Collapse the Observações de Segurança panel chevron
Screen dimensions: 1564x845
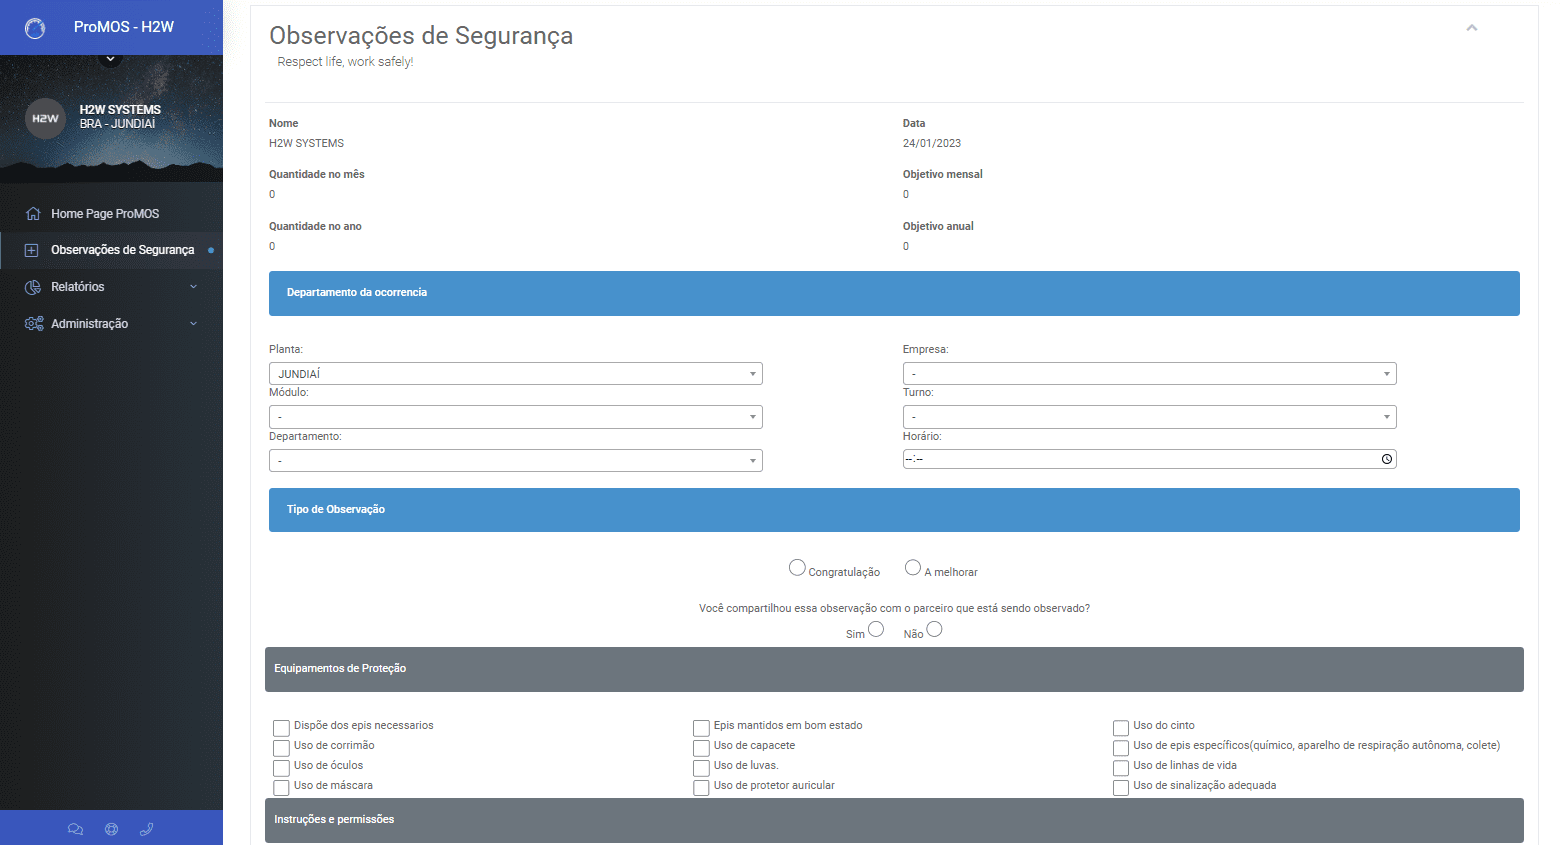click(x=1472, y=28)
